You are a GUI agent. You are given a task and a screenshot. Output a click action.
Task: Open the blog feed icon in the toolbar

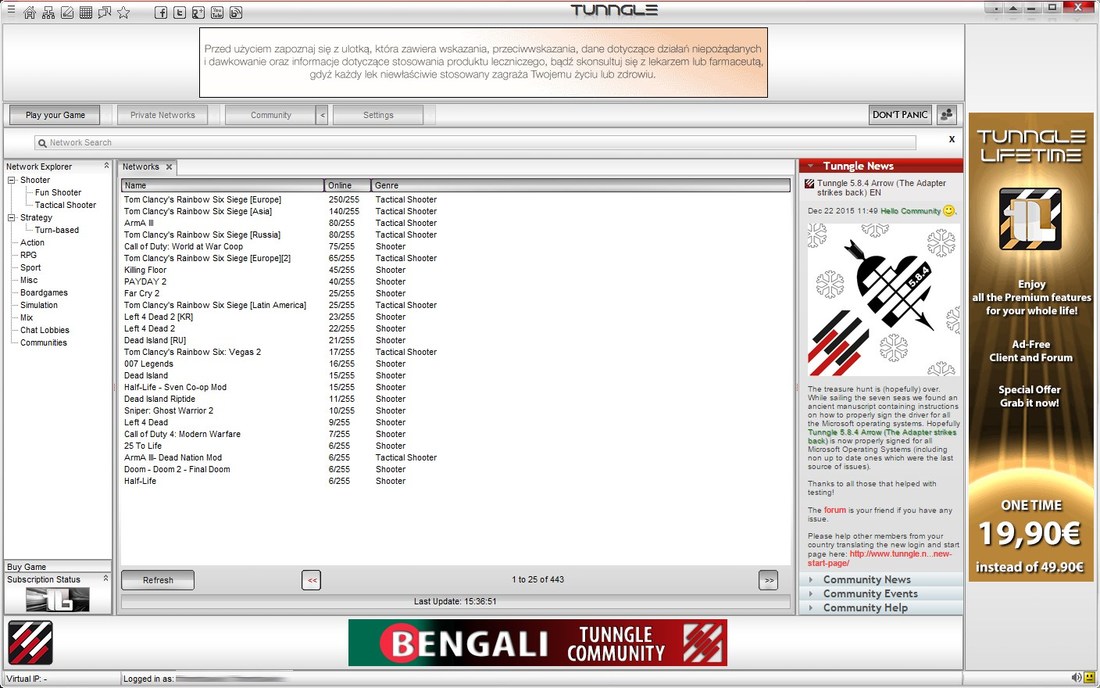click(236, 12)
